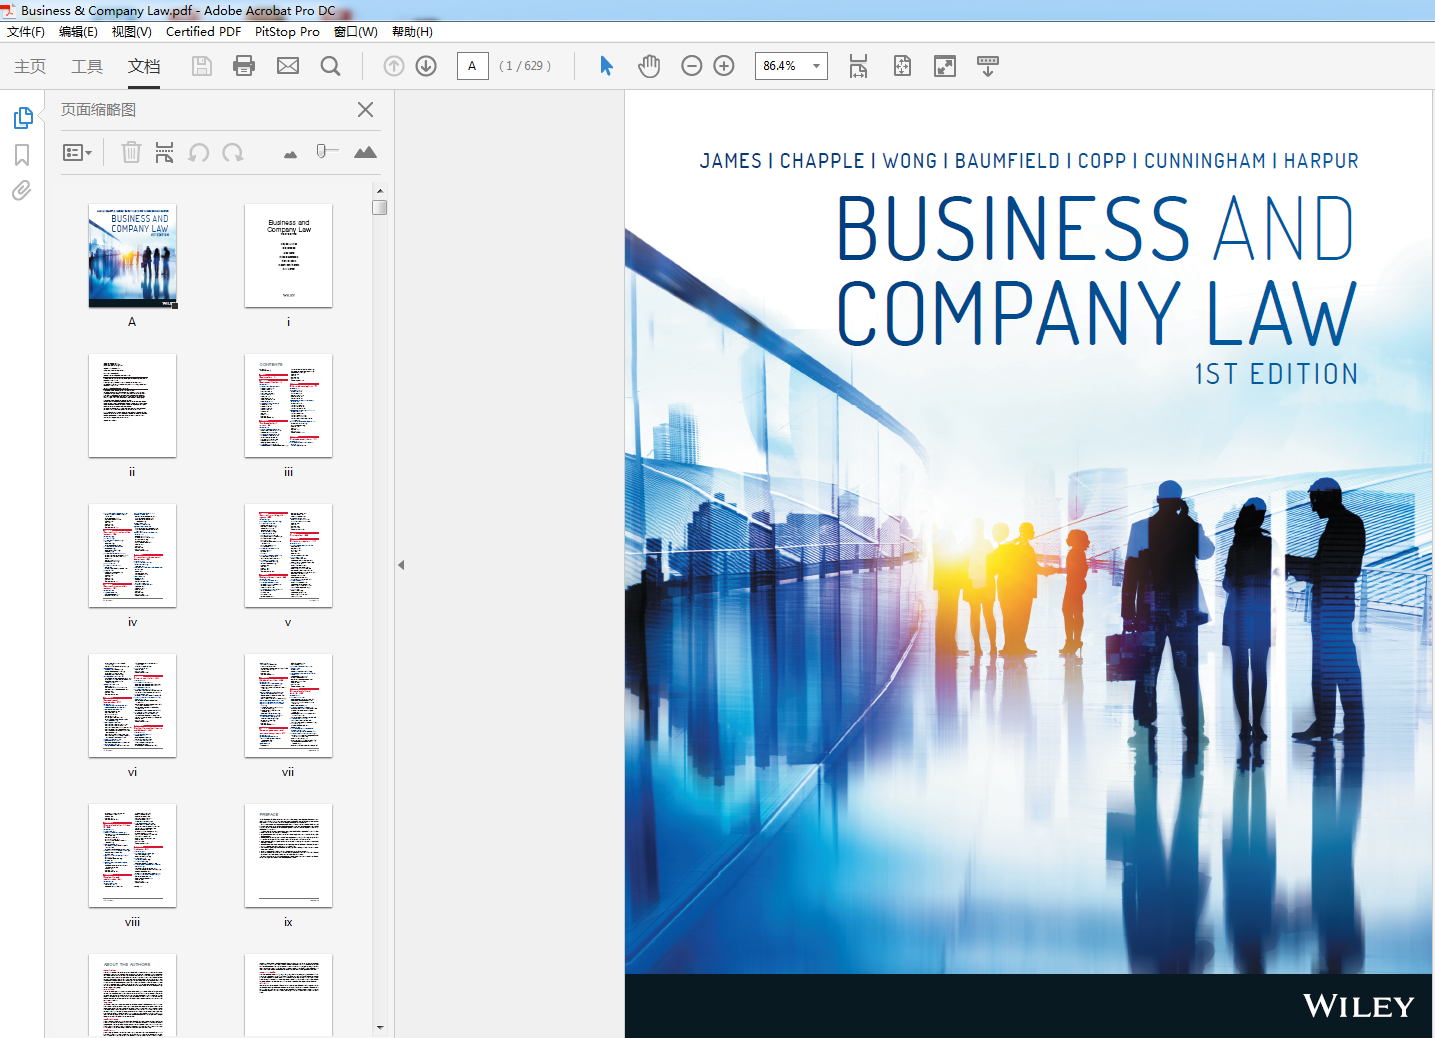Select the Hand pan tool
The height and width of the screenshot is (1038, 1435).
click(x=649, y=66)
